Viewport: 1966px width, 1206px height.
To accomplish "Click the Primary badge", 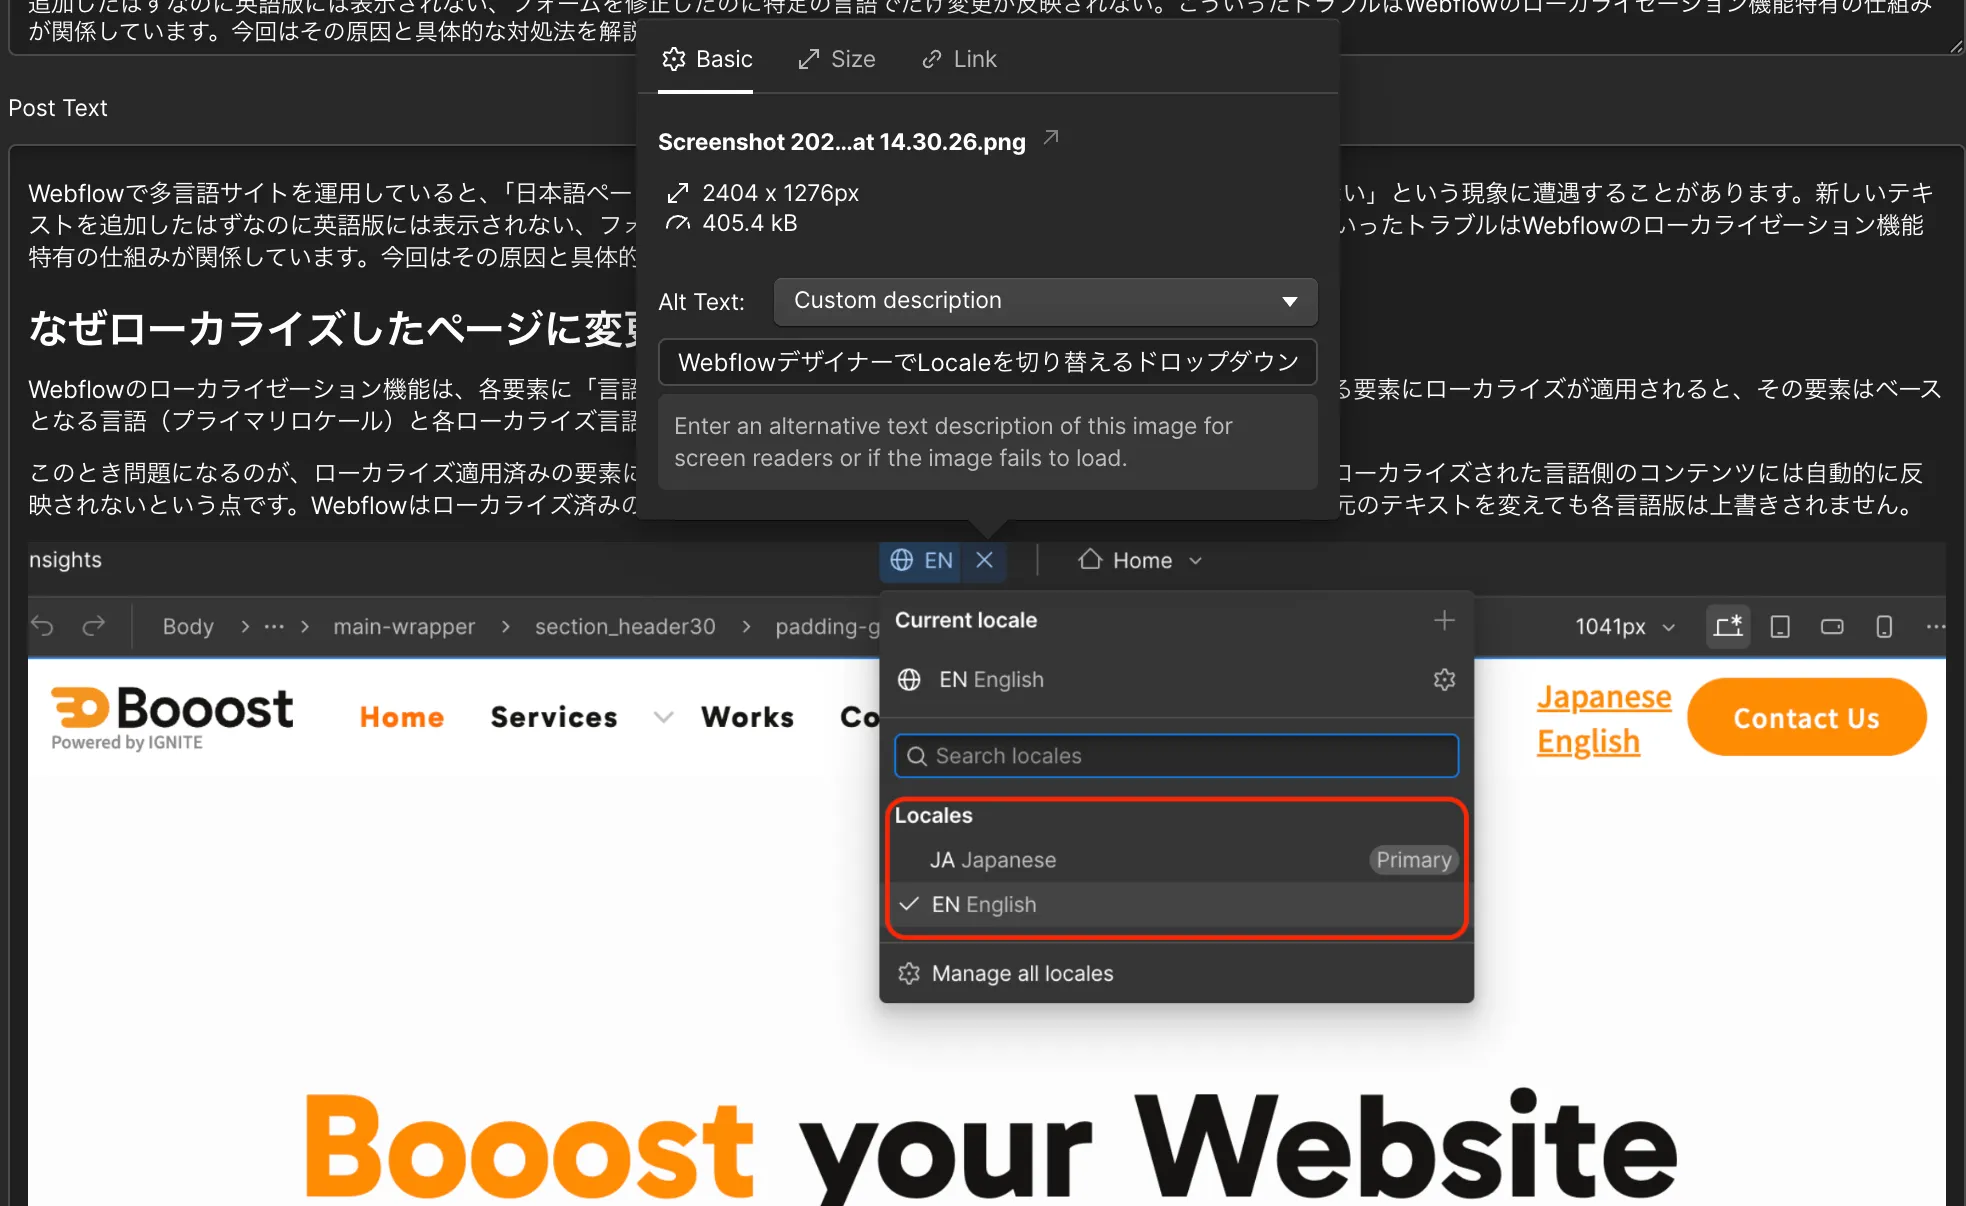I will pyautogui.click(x=1413, y=860).
